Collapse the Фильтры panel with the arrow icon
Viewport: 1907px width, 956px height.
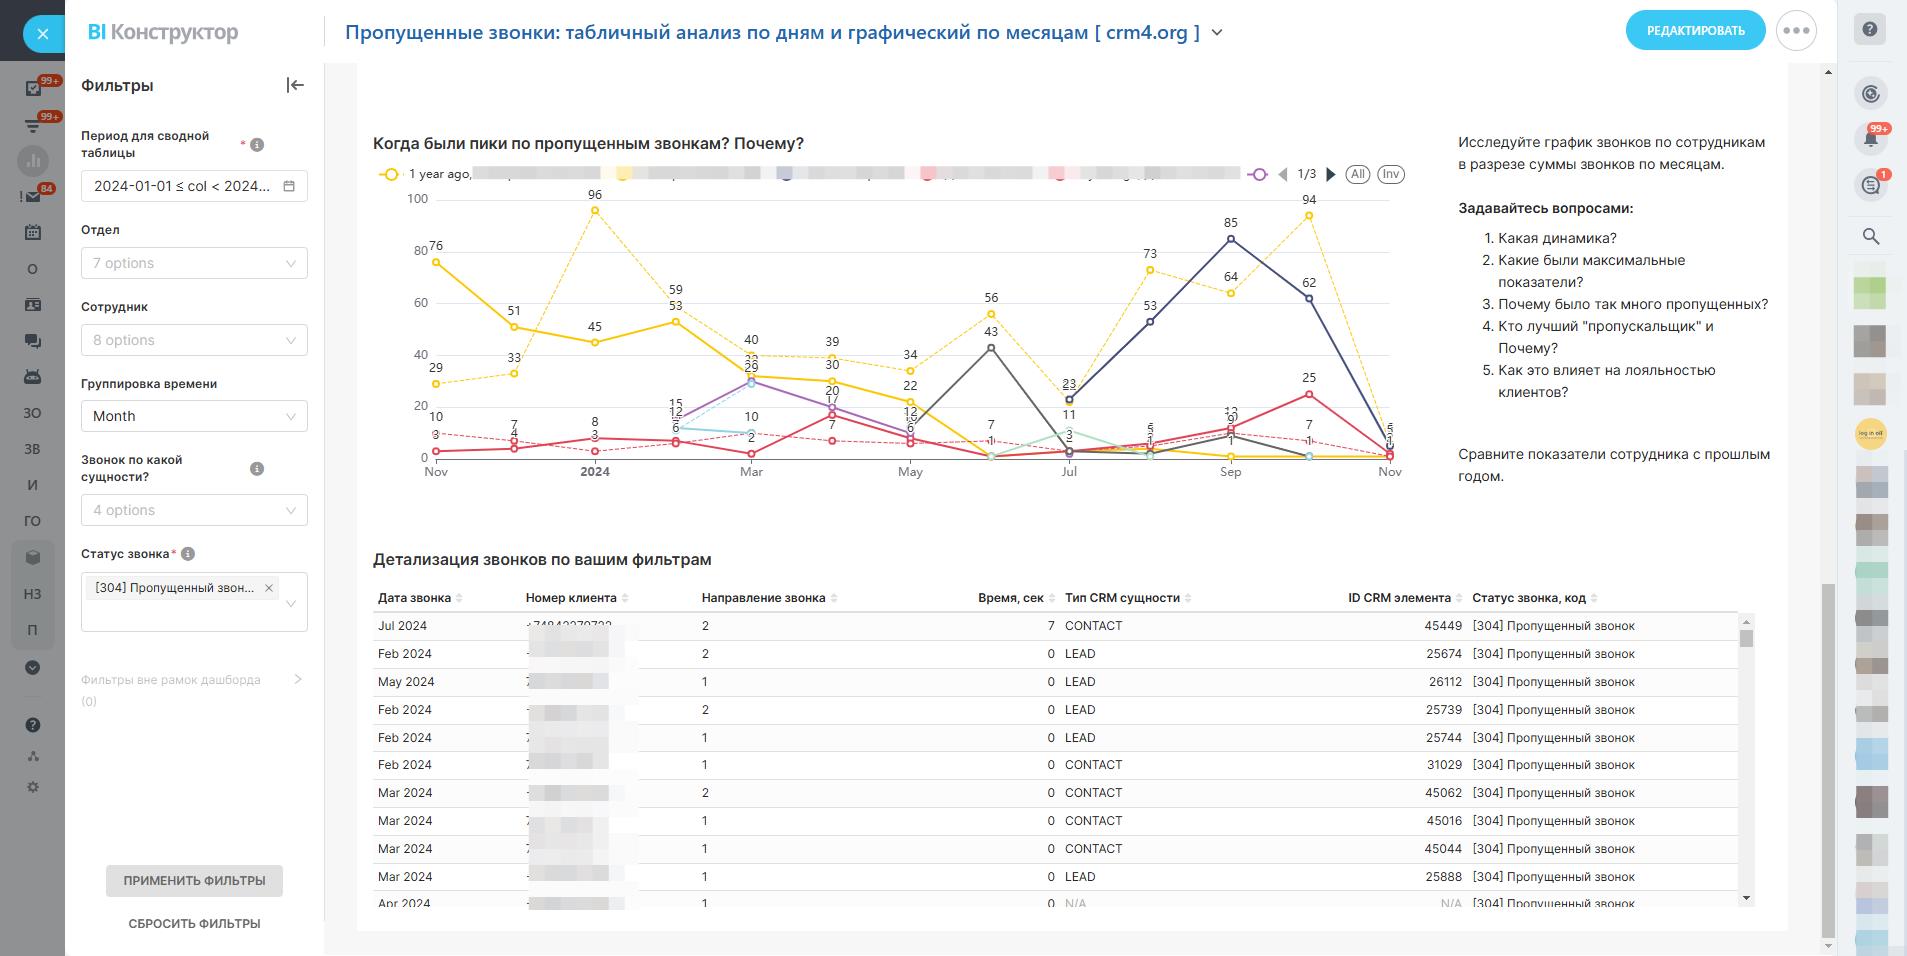(x=295, y=86)
